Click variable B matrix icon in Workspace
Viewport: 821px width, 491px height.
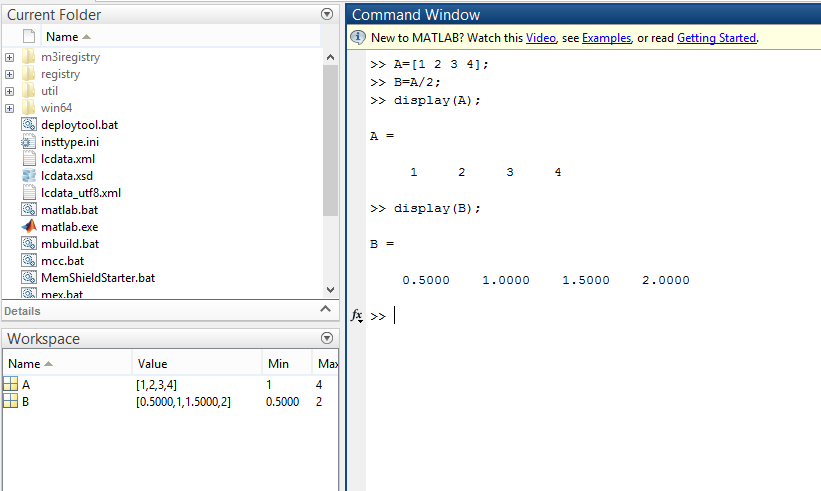pyautogui.click(x=10, y=401)
